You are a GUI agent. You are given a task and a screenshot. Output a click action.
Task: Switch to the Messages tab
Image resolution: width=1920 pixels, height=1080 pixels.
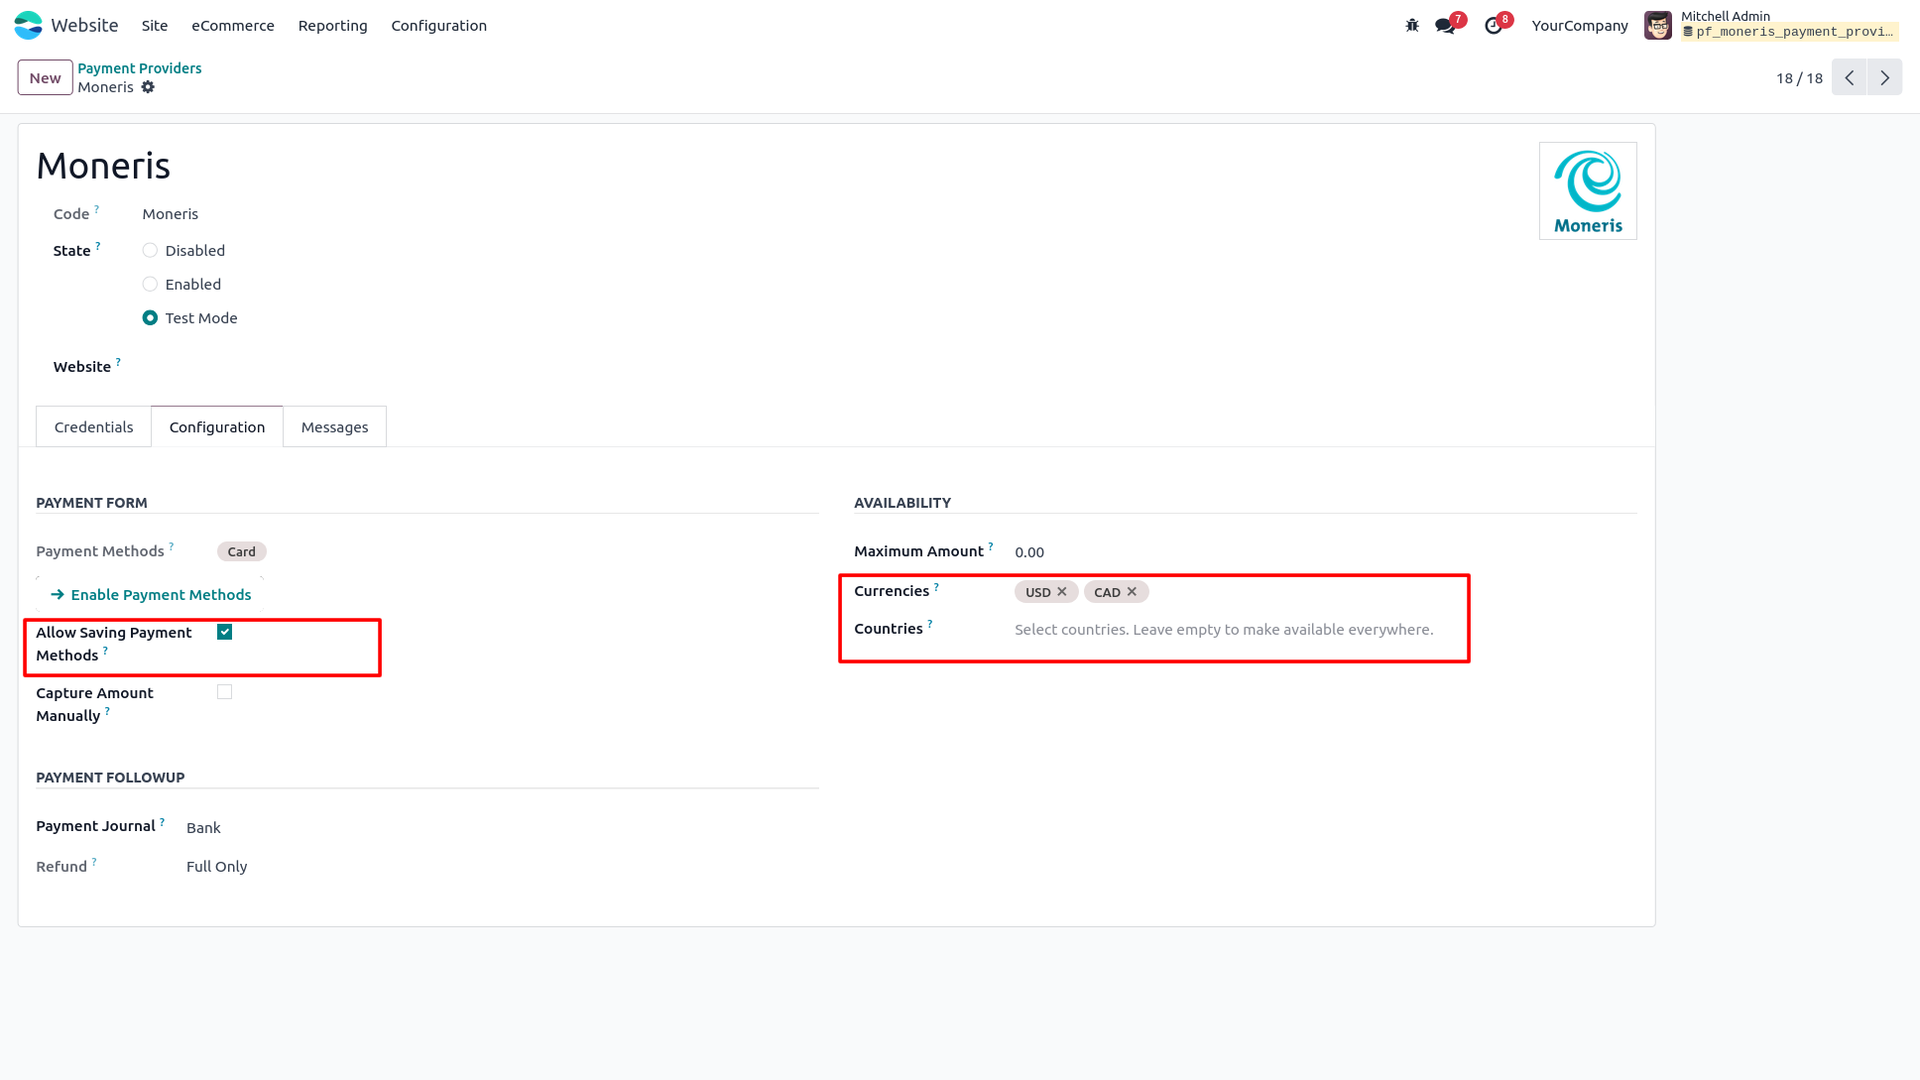click(335, 427)
